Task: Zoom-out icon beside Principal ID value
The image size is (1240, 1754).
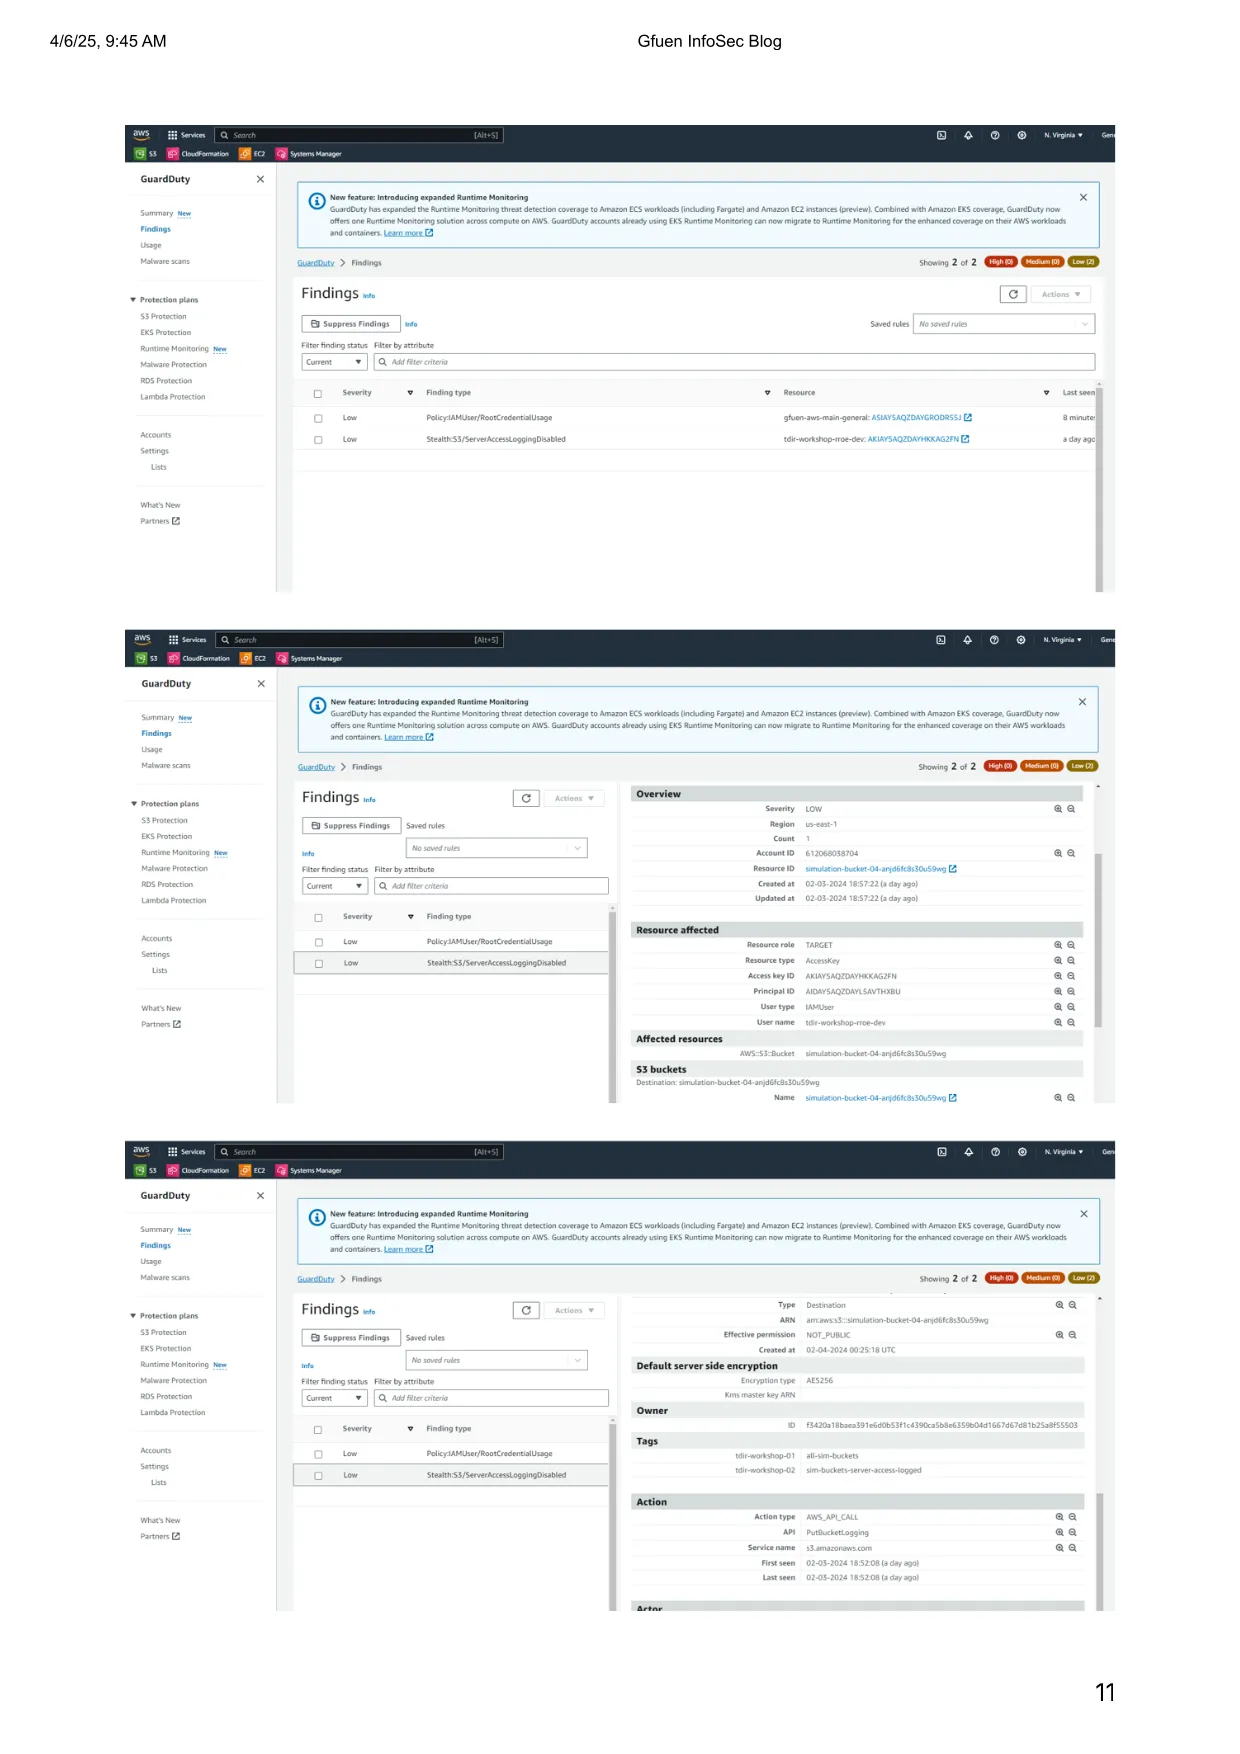Action: [x=1071, y=991]
